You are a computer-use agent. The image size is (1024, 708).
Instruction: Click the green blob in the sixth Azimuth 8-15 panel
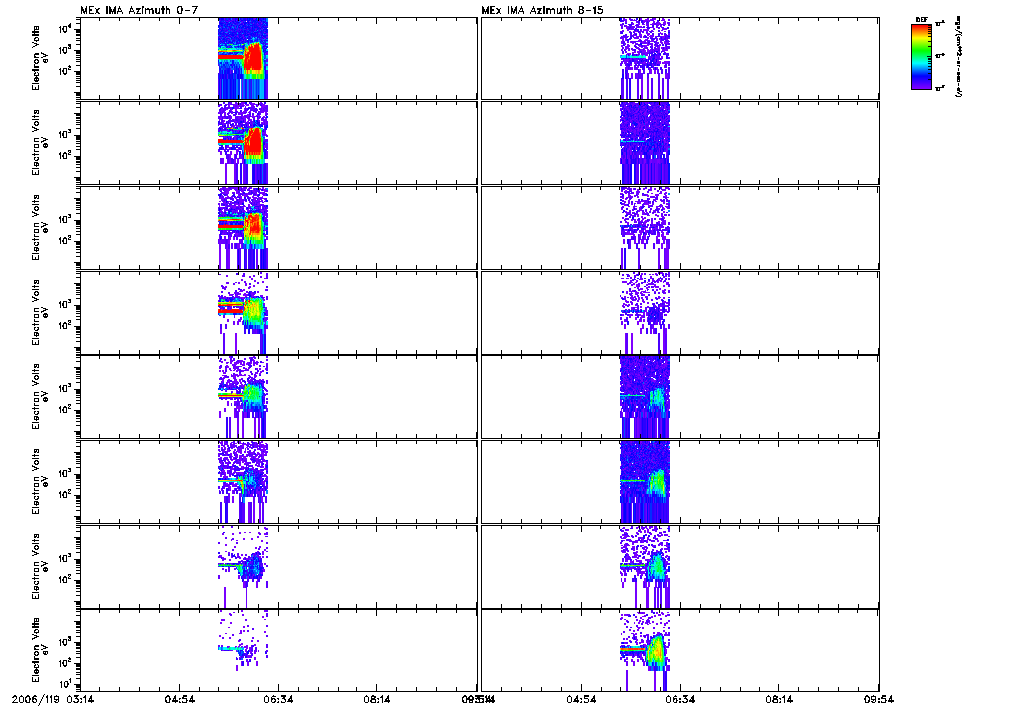(x=656, y=483)
